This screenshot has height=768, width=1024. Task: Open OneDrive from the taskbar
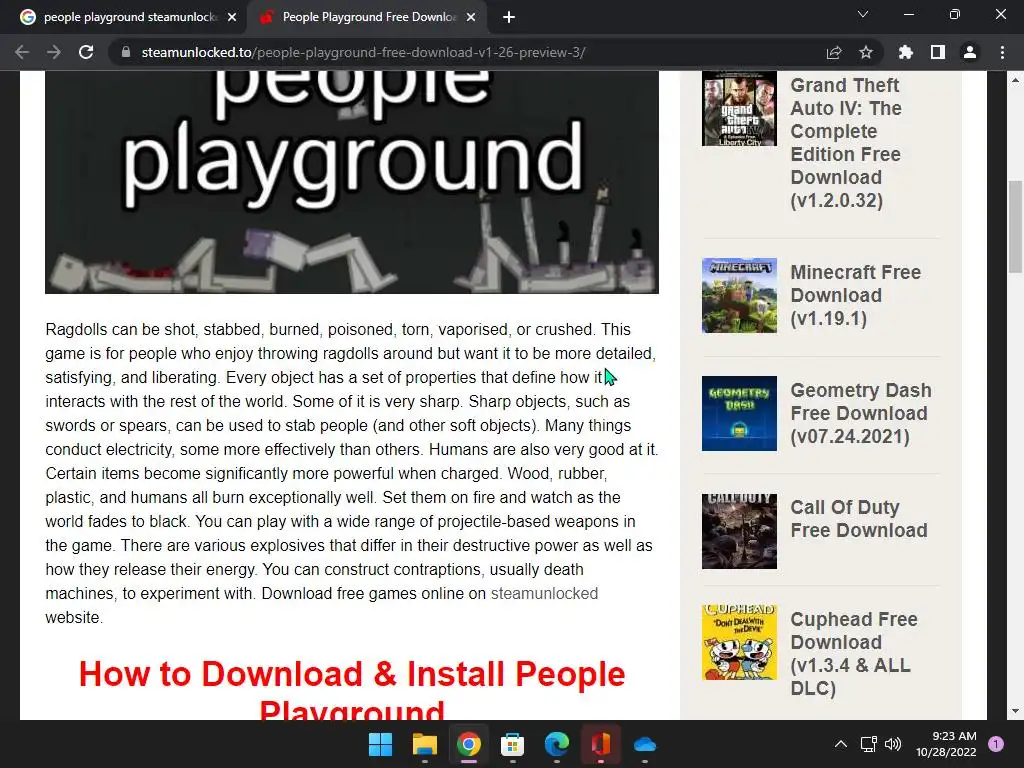[645, 744]
